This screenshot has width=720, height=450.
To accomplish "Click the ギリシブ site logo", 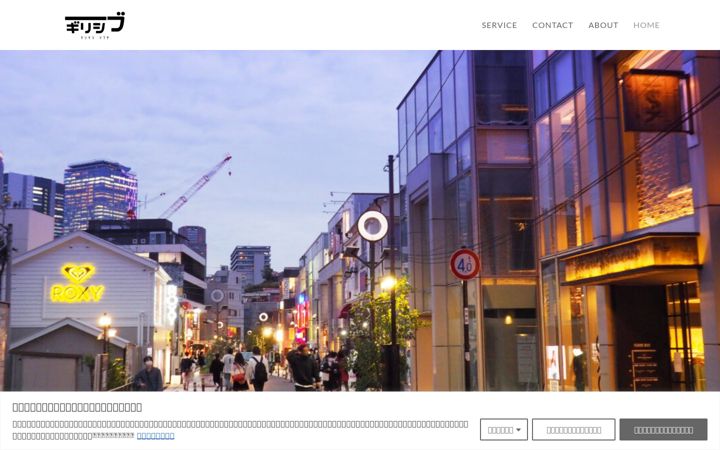I will point(95,25).
